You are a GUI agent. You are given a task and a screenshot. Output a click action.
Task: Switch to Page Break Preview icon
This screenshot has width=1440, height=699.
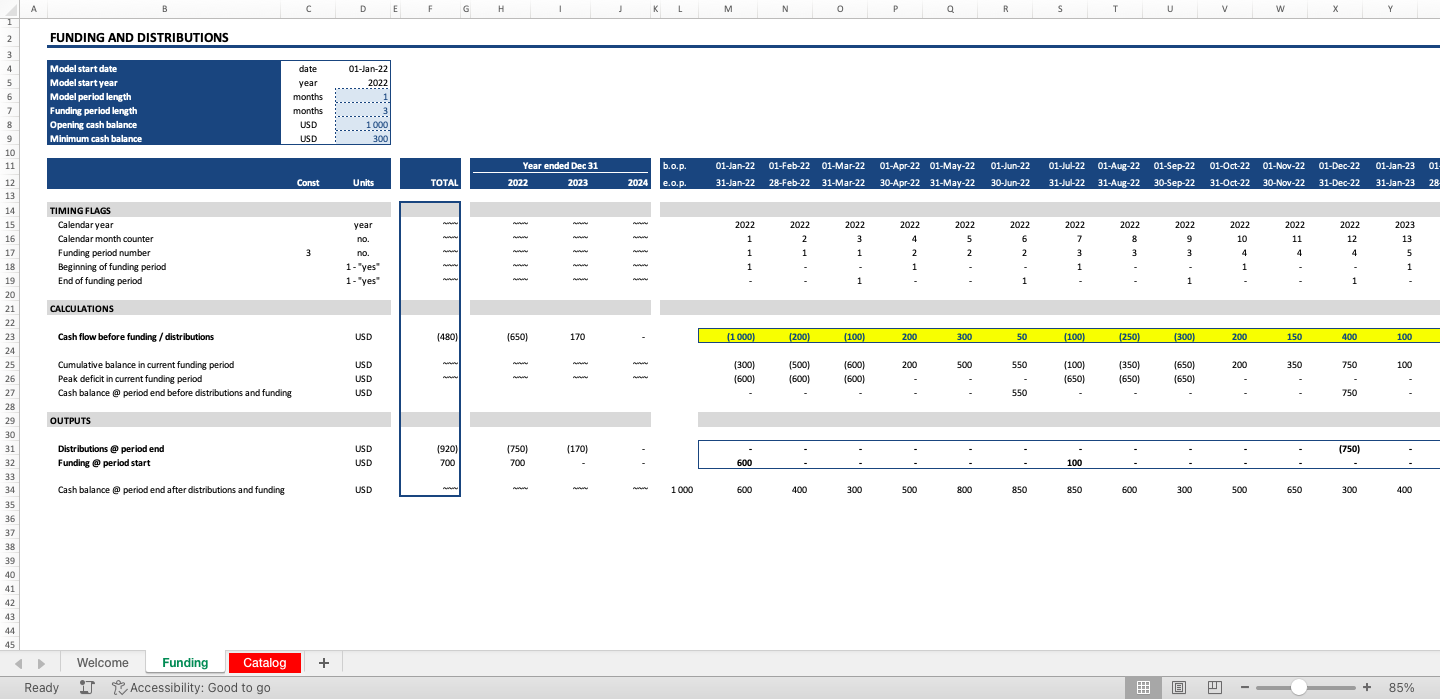point(1215,687)
